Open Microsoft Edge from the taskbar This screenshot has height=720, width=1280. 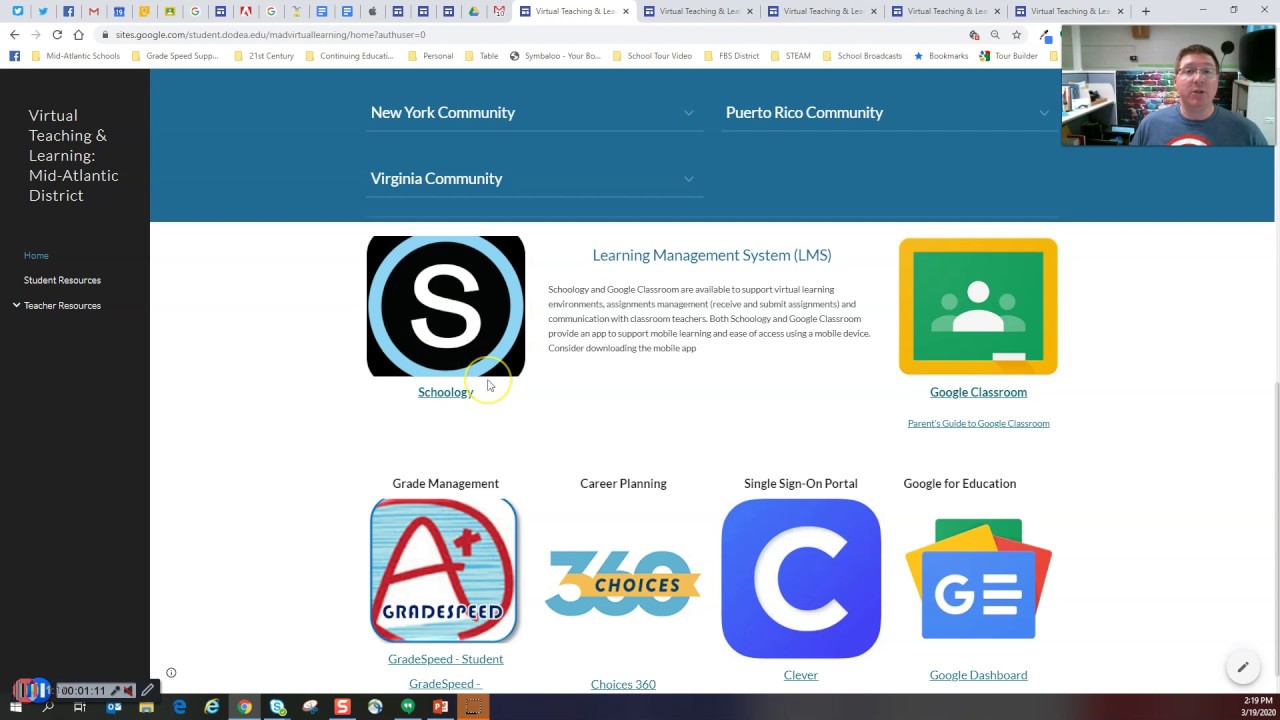tap(179, 707)
